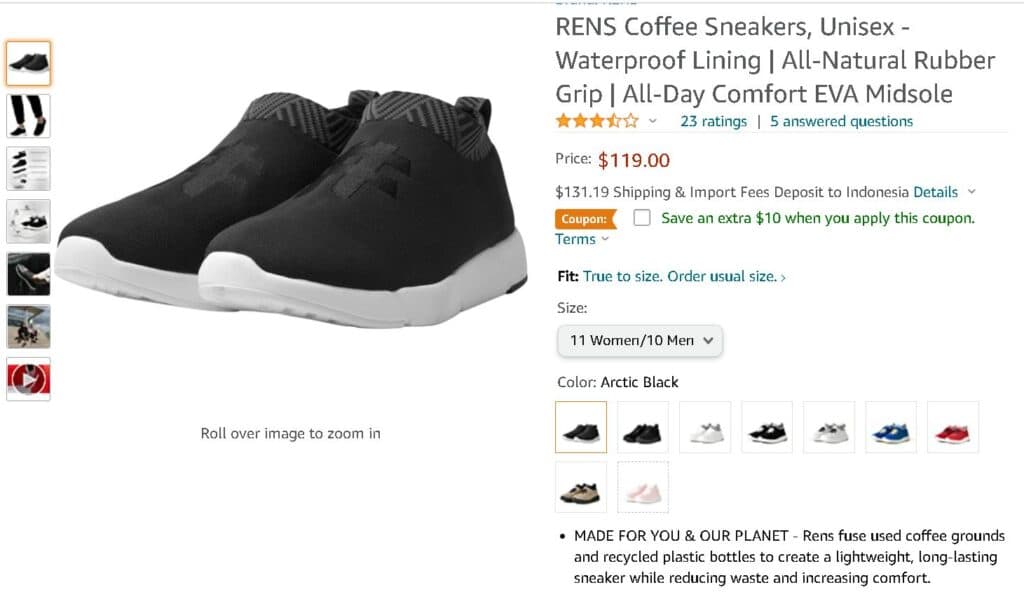Pick the beige sneaker color option
The image size is (1024, 592).
point(581,487)
